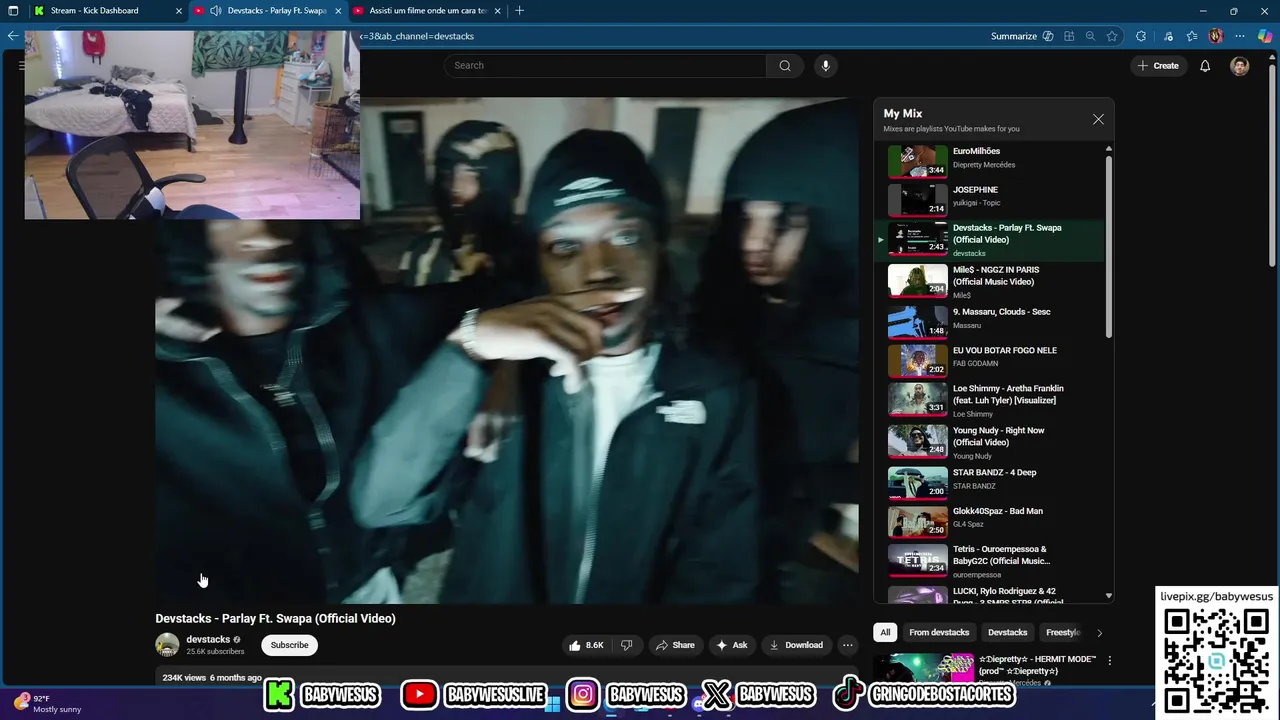Play EuroMilhões from the mix playlist
This screenshot has height=720, width=1280.
point(990,160)
